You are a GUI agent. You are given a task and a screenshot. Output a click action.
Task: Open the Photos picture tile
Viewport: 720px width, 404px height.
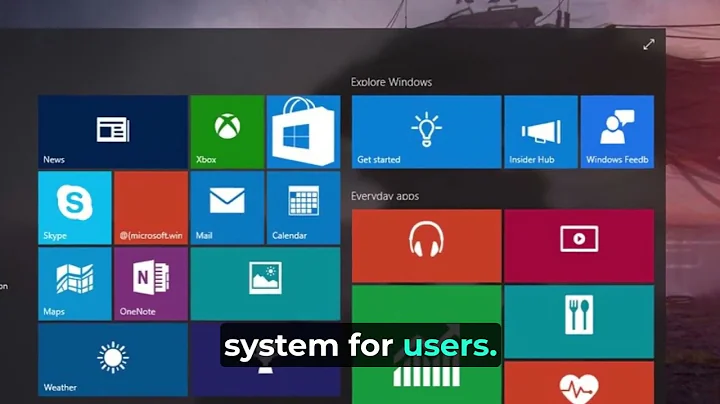tap(265, 284)
